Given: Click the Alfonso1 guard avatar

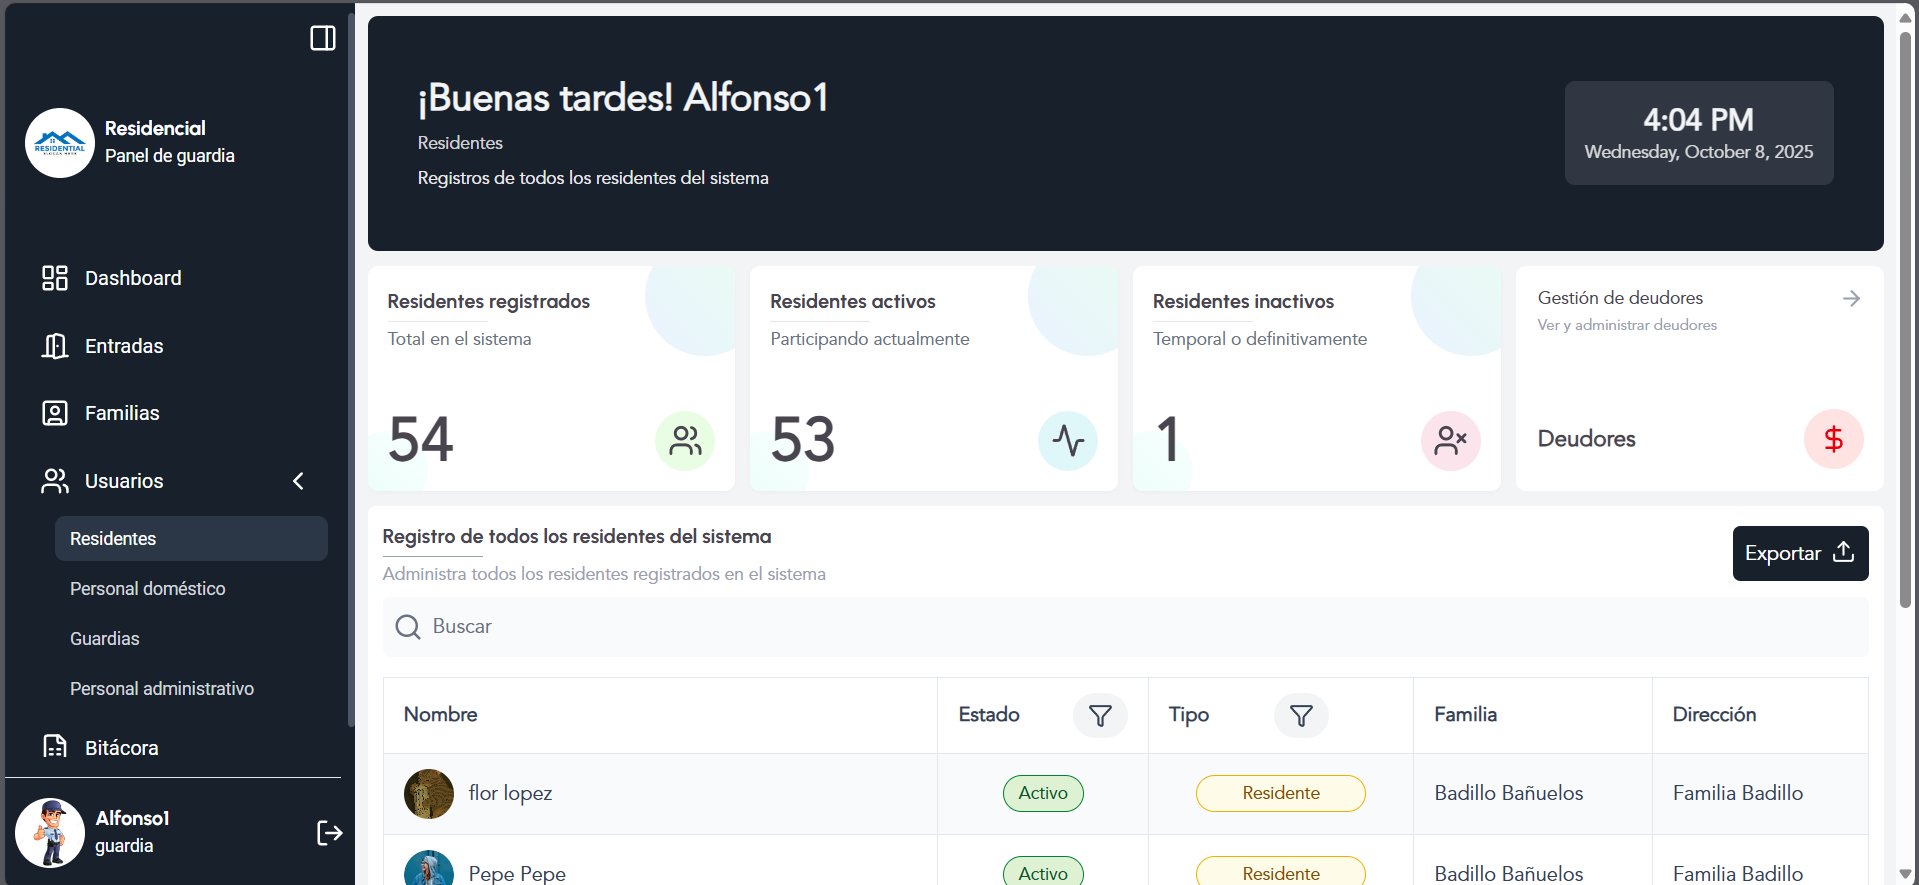Looking at the screenshot, I should point(50,832).
